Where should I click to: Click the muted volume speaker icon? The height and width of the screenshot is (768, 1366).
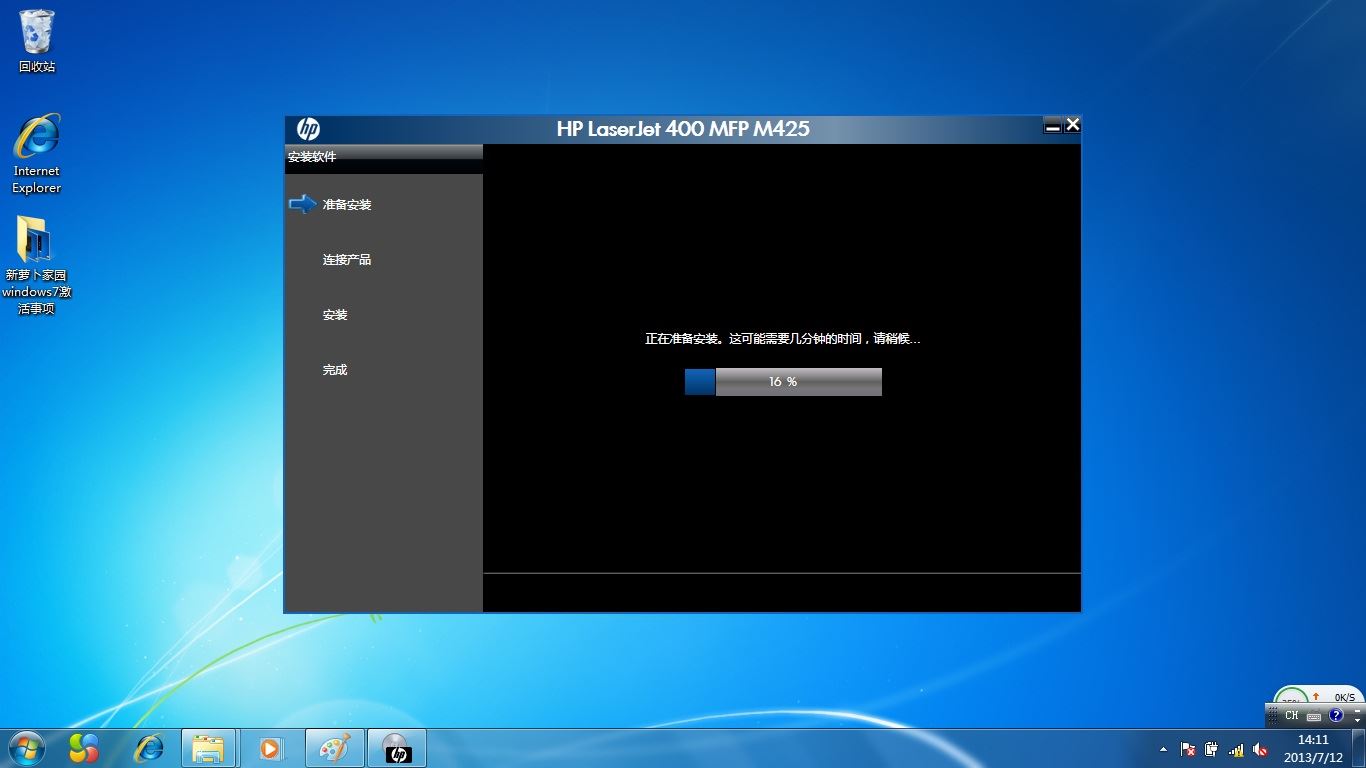1260,749
